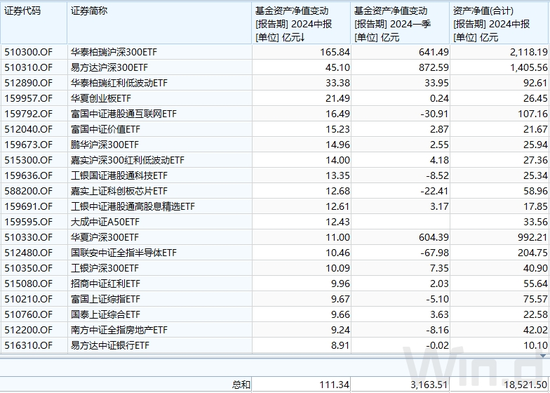Select code 512480.OF
Screen dimensions: 550x393
tap(28, 253)
